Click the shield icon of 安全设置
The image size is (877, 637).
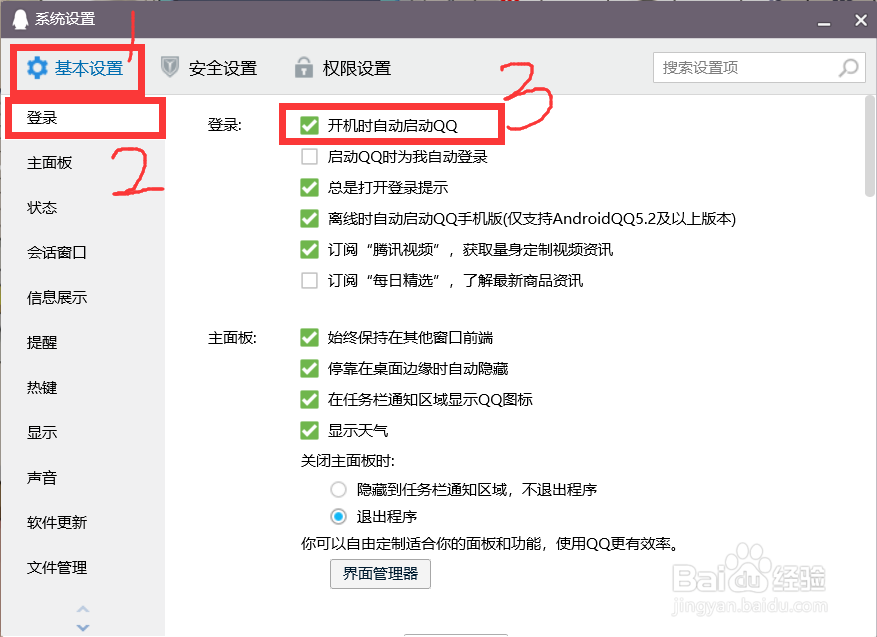coord(169,67)
